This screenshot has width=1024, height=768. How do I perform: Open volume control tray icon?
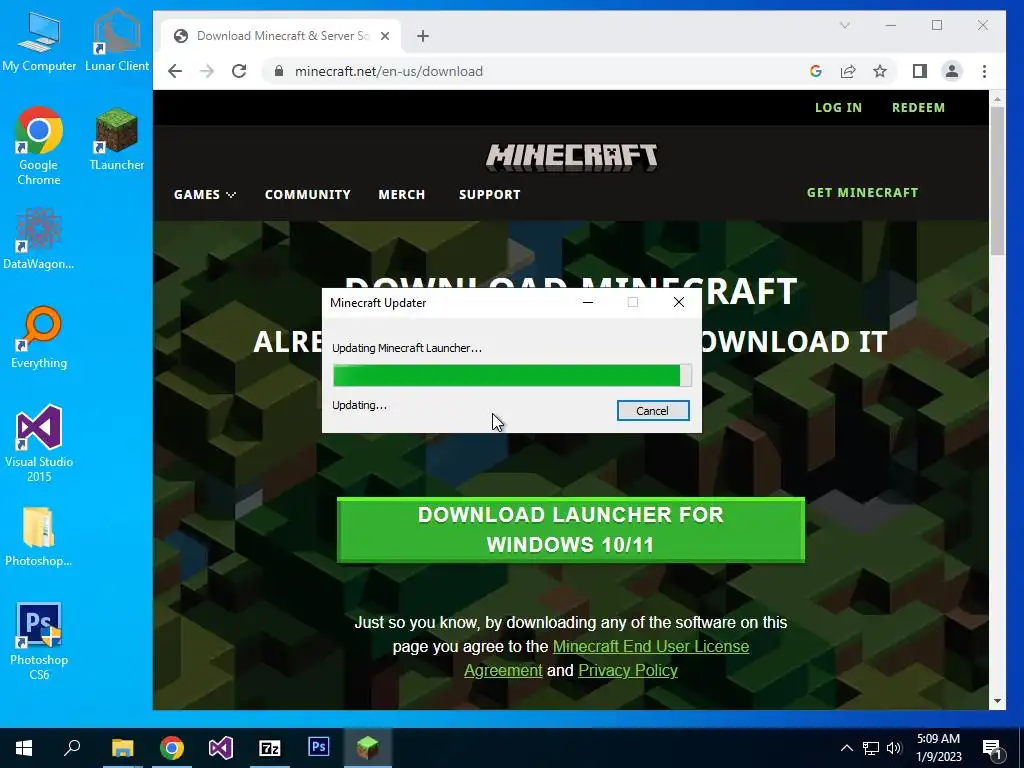tap(894, 748)
